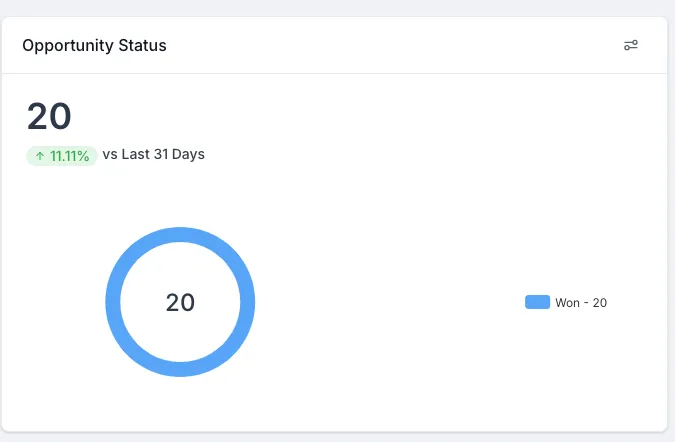Click the right edge of the donut ring
This screenshot has width=675, height=442.
247,302
